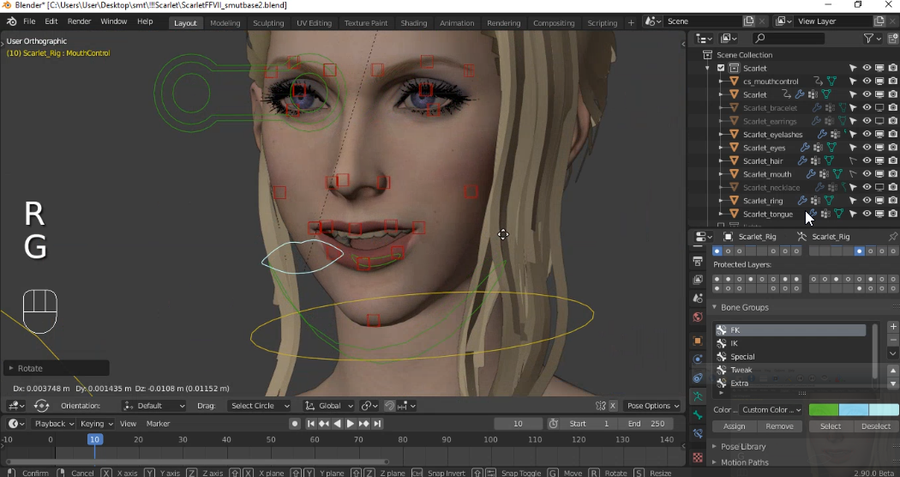
Task: Open the Playback dropdown in timeline
Action: coord(54,424)
